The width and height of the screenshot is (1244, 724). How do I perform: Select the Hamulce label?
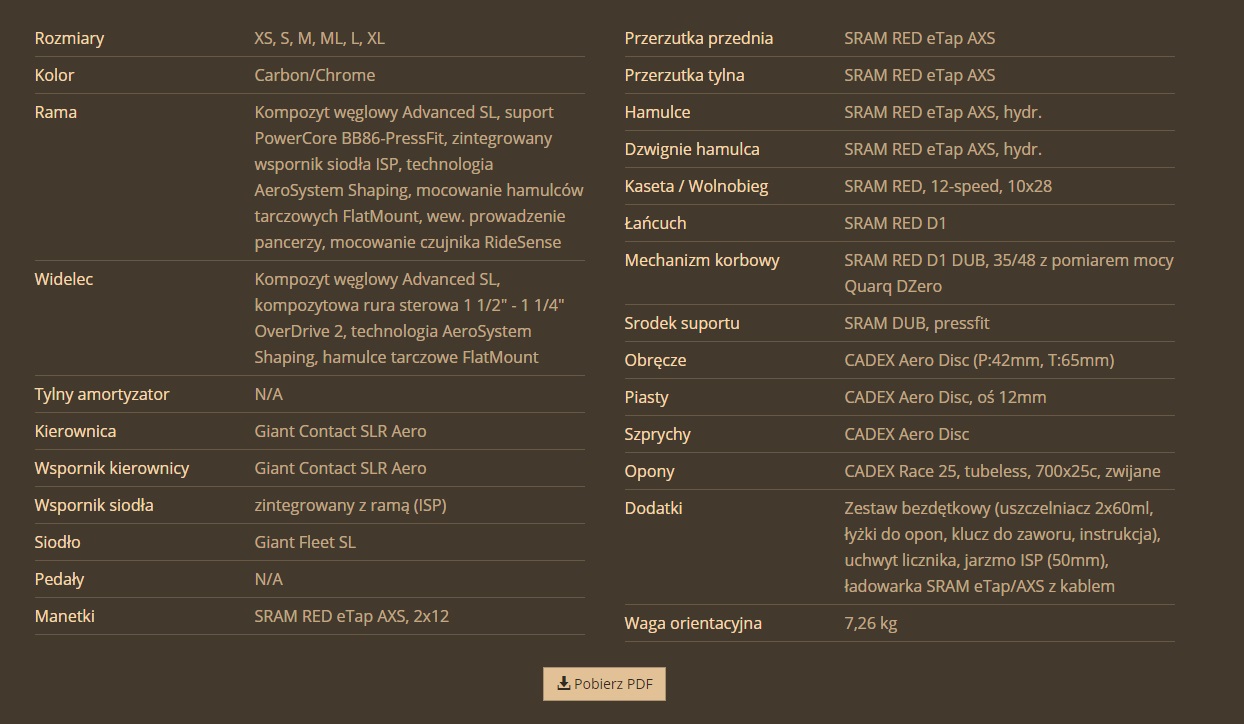tap(658, 112)
